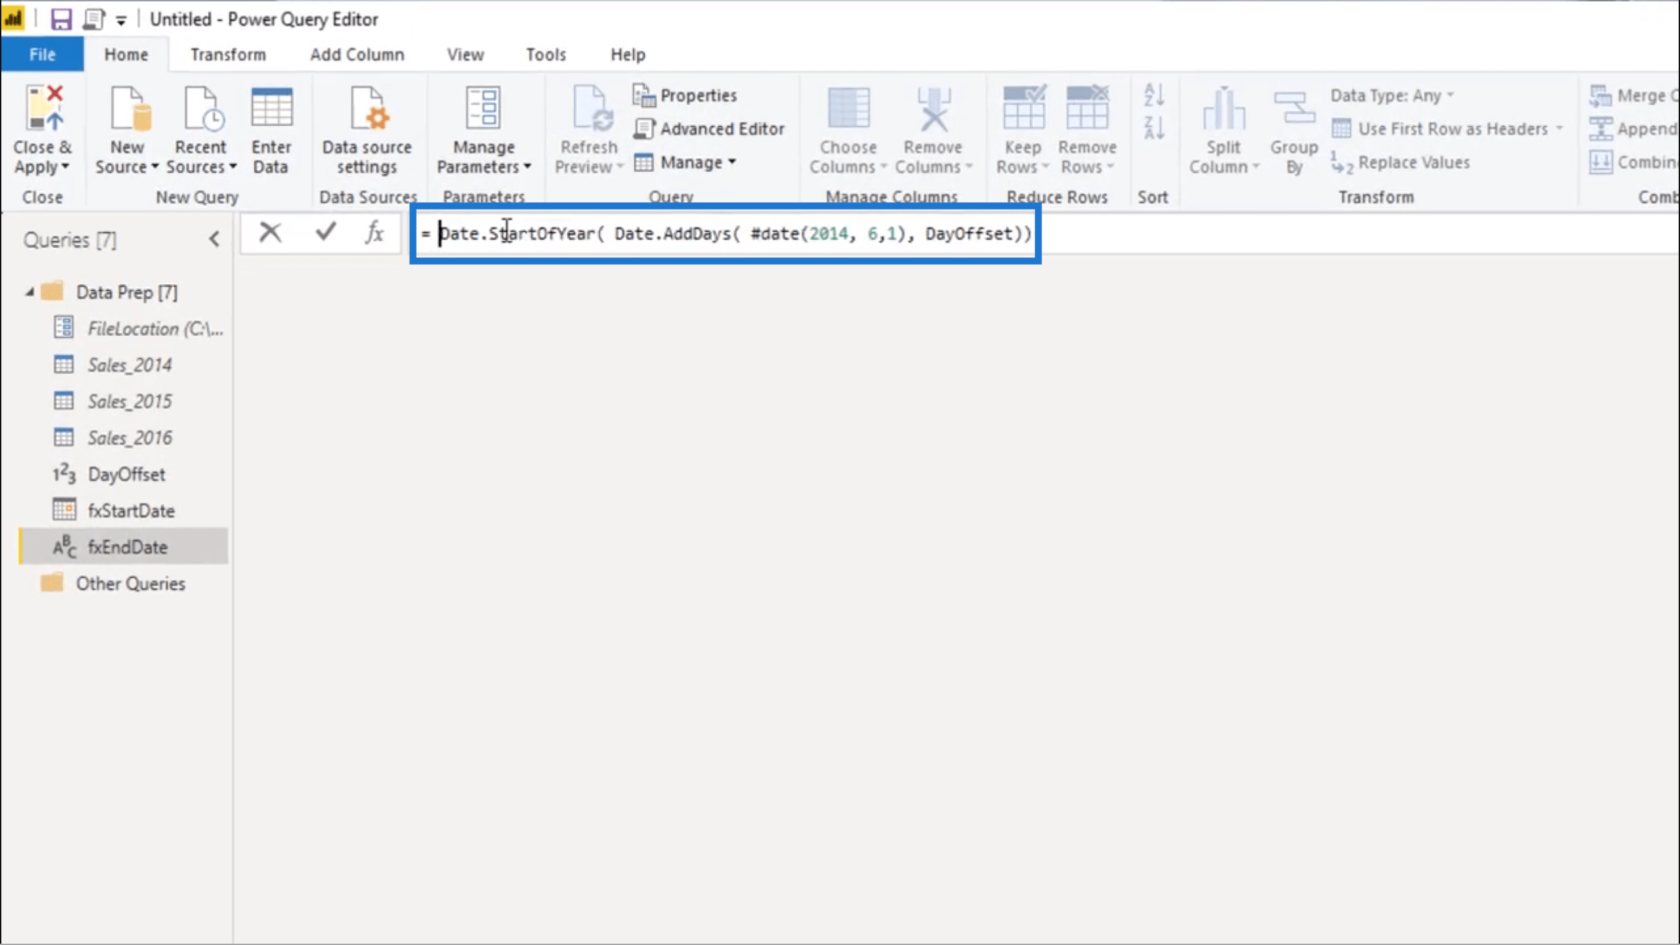Collapse the Data Prep folder
The width and height of the screenshot is (1680, 945).
(30, 292)
